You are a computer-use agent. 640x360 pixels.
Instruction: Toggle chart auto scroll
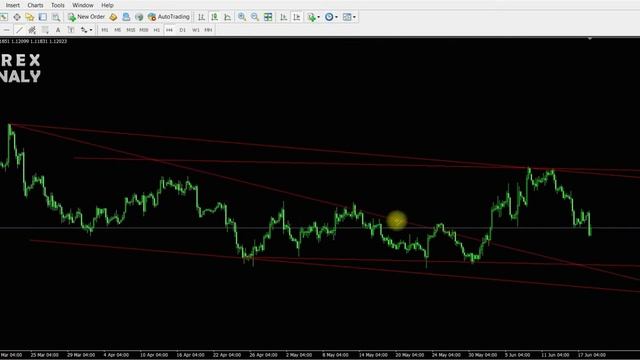coord(284,17)
